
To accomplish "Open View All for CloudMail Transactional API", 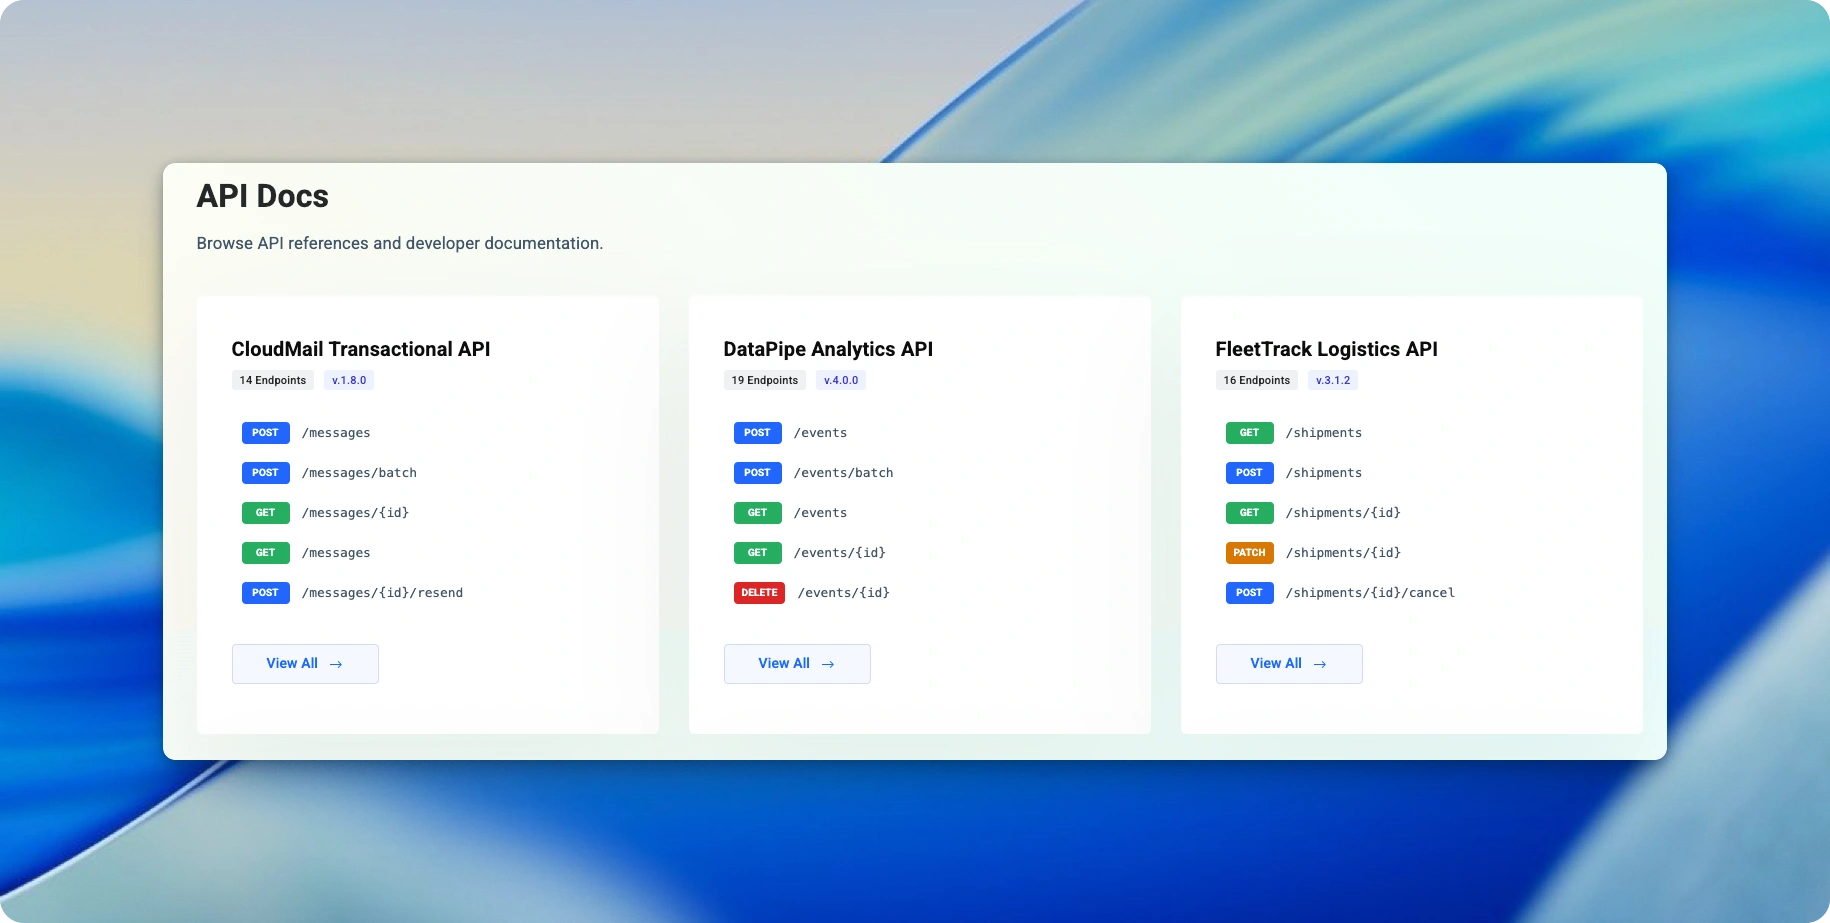I will 305,664.
